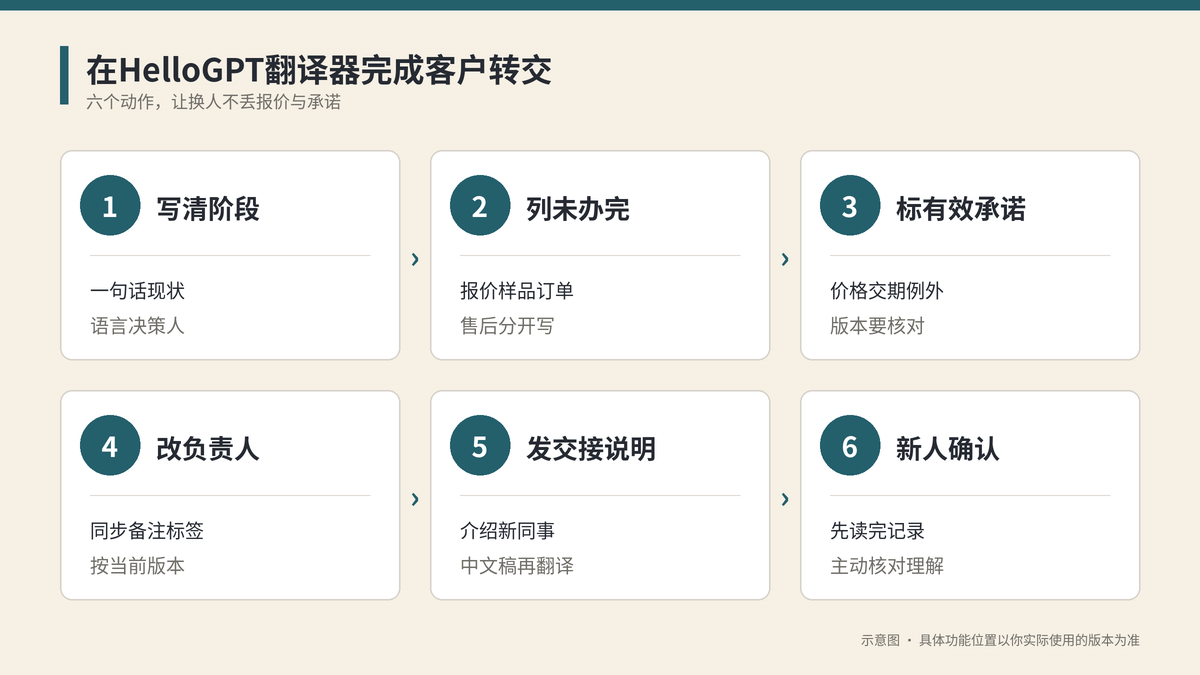This screenshot has height=675, width=1200.
Task: Click the text 同步备注标签
Action: click(147, 531)
